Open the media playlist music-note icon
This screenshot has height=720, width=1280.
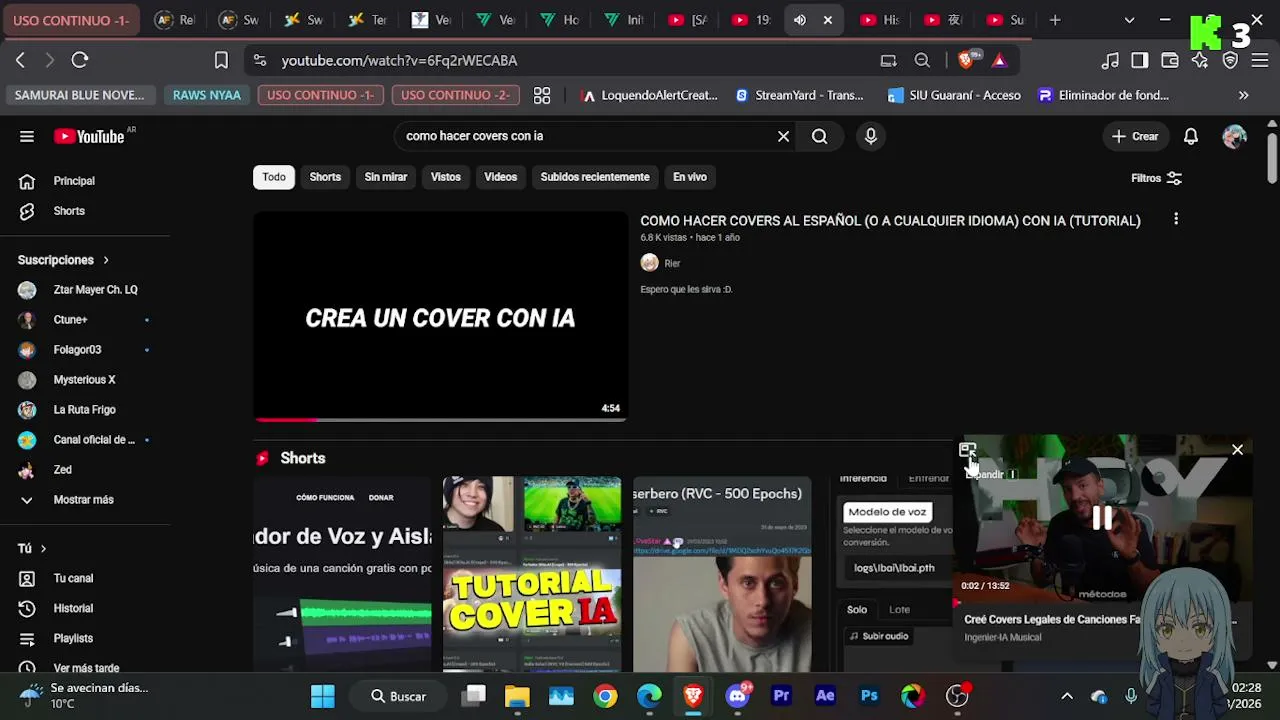1110,60
